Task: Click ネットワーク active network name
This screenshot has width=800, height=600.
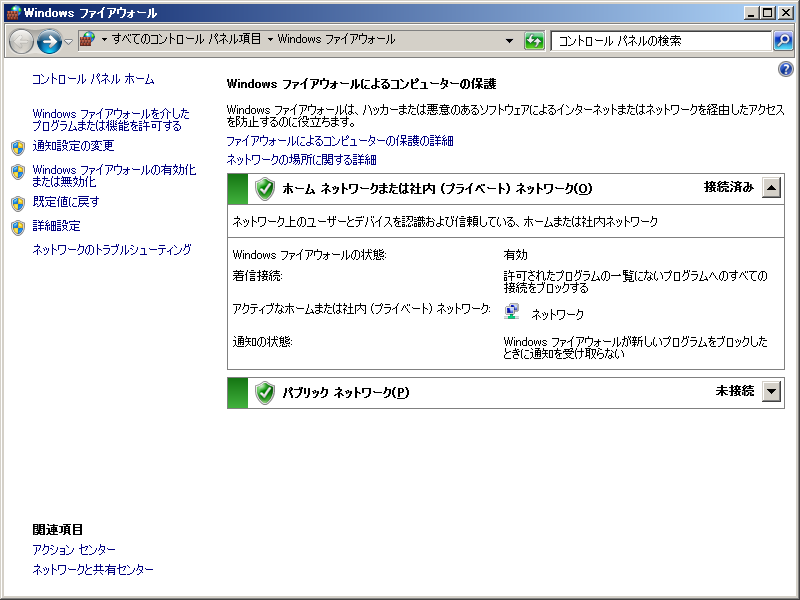Action: click(557, 314)
